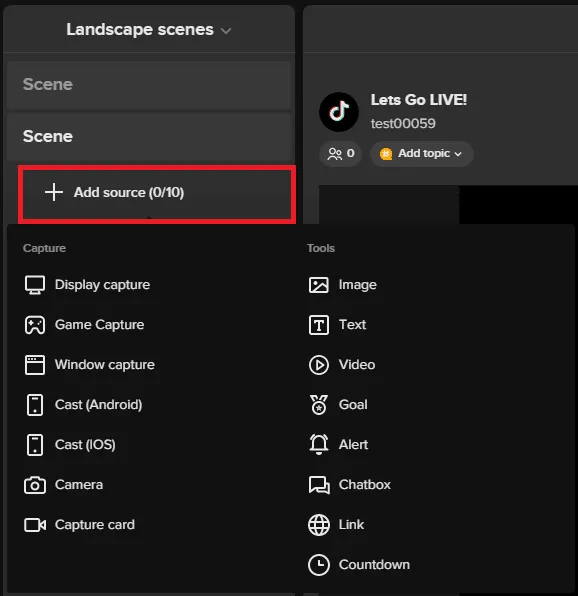Click the Lets Go LIVE! title
This screenshot has height=596, width=578.
tap(418, 100)
